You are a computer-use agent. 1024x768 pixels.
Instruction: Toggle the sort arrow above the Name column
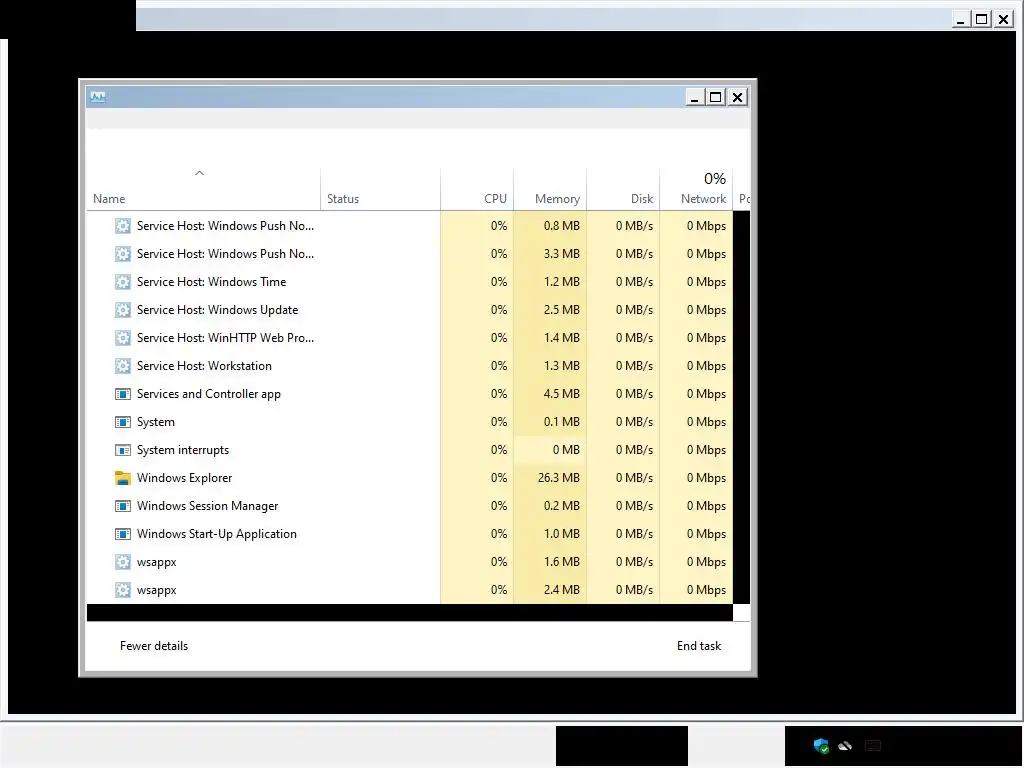(200, 173)
